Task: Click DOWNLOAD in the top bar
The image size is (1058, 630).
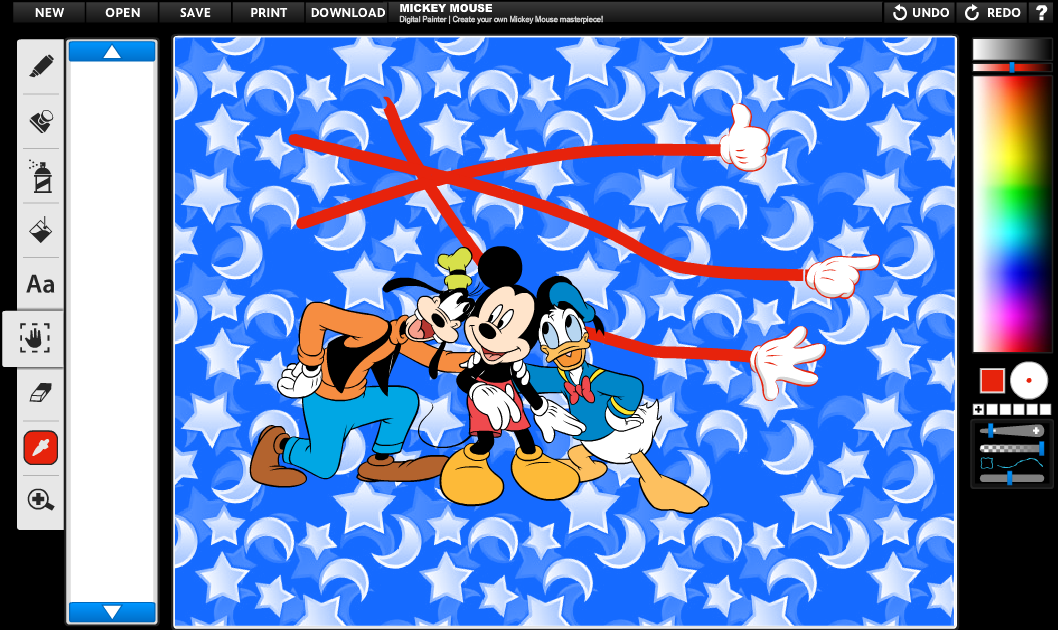Action: tap(347, 12)
